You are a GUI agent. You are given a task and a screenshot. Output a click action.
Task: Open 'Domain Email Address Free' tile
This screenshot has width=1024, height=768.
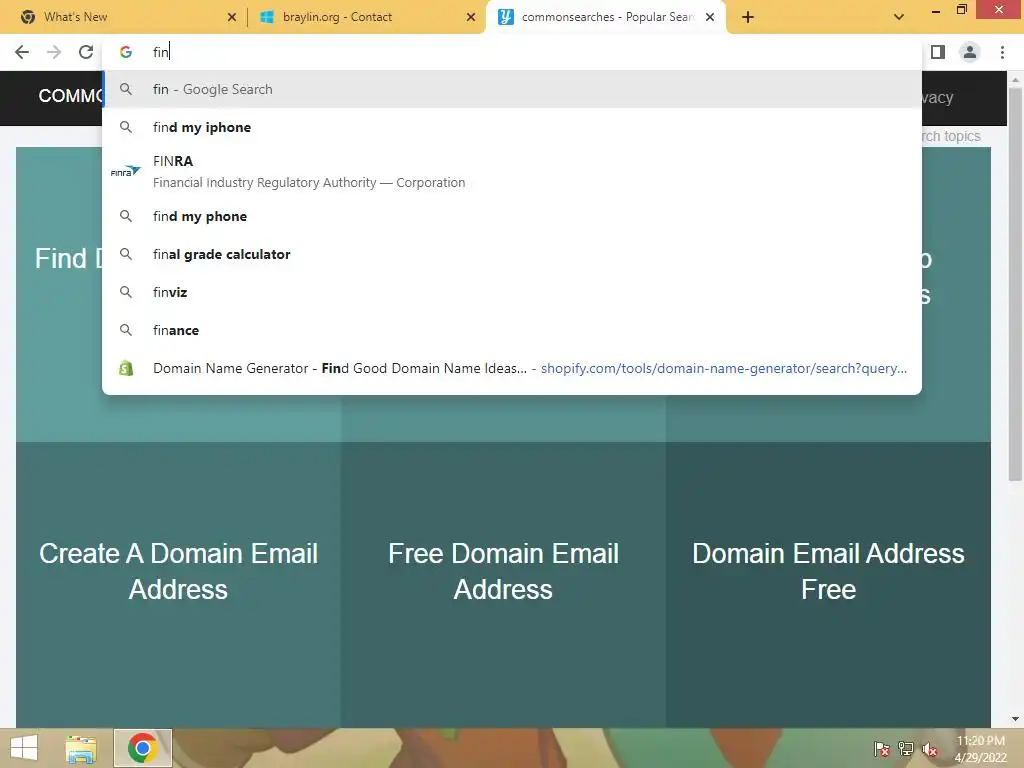[828, 584]
